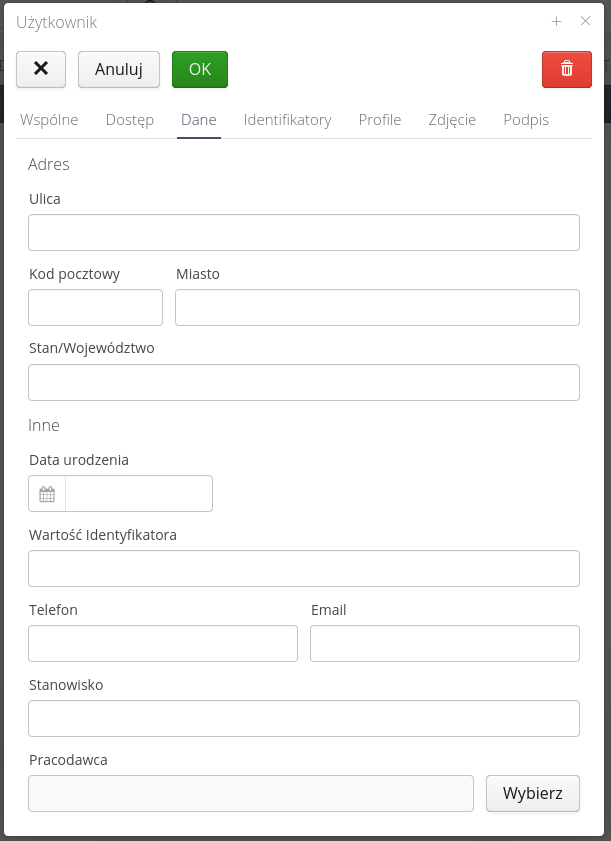Delete this user with the trash icon
This screenshot has height=841, width=611.
[567, 69]
